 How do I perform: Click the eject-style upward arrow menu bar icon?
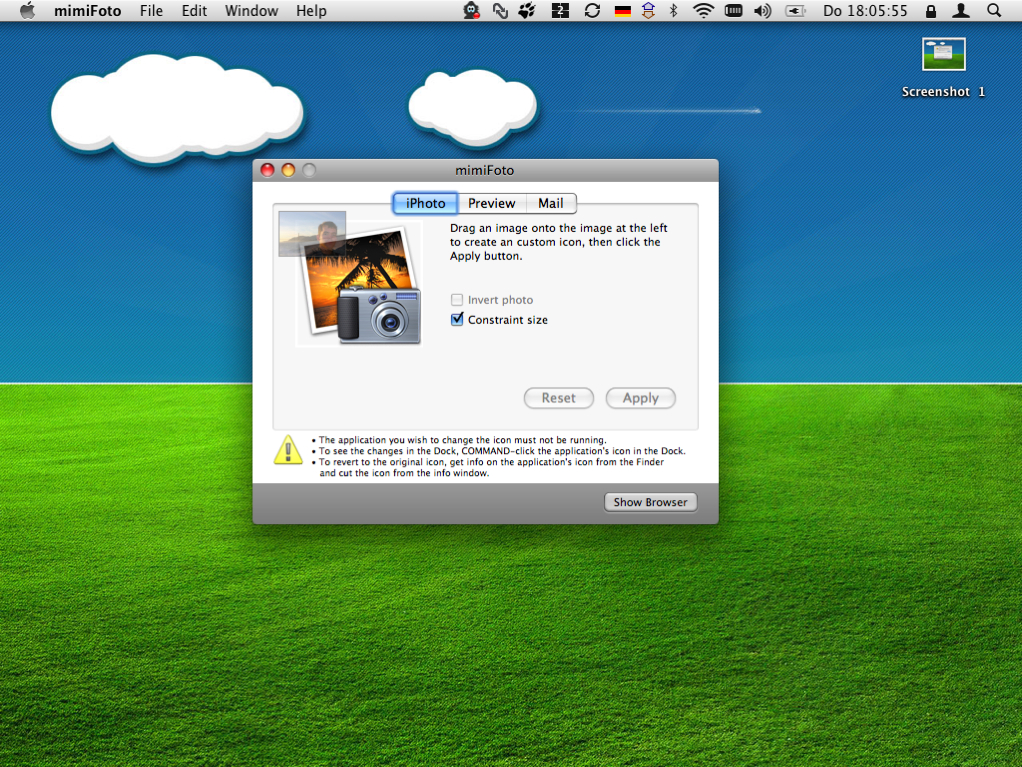pos(648,10)
